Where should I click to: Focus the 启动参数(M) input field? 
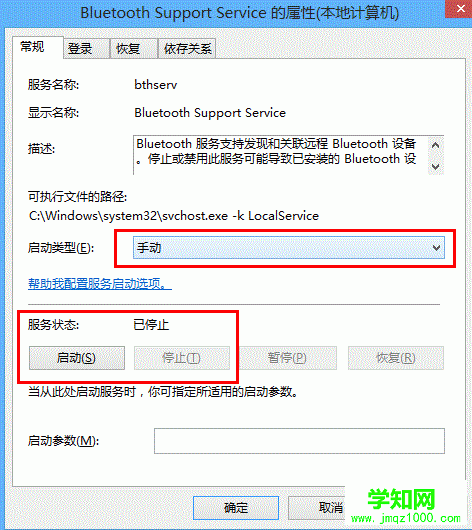click(x=299, y=441)
